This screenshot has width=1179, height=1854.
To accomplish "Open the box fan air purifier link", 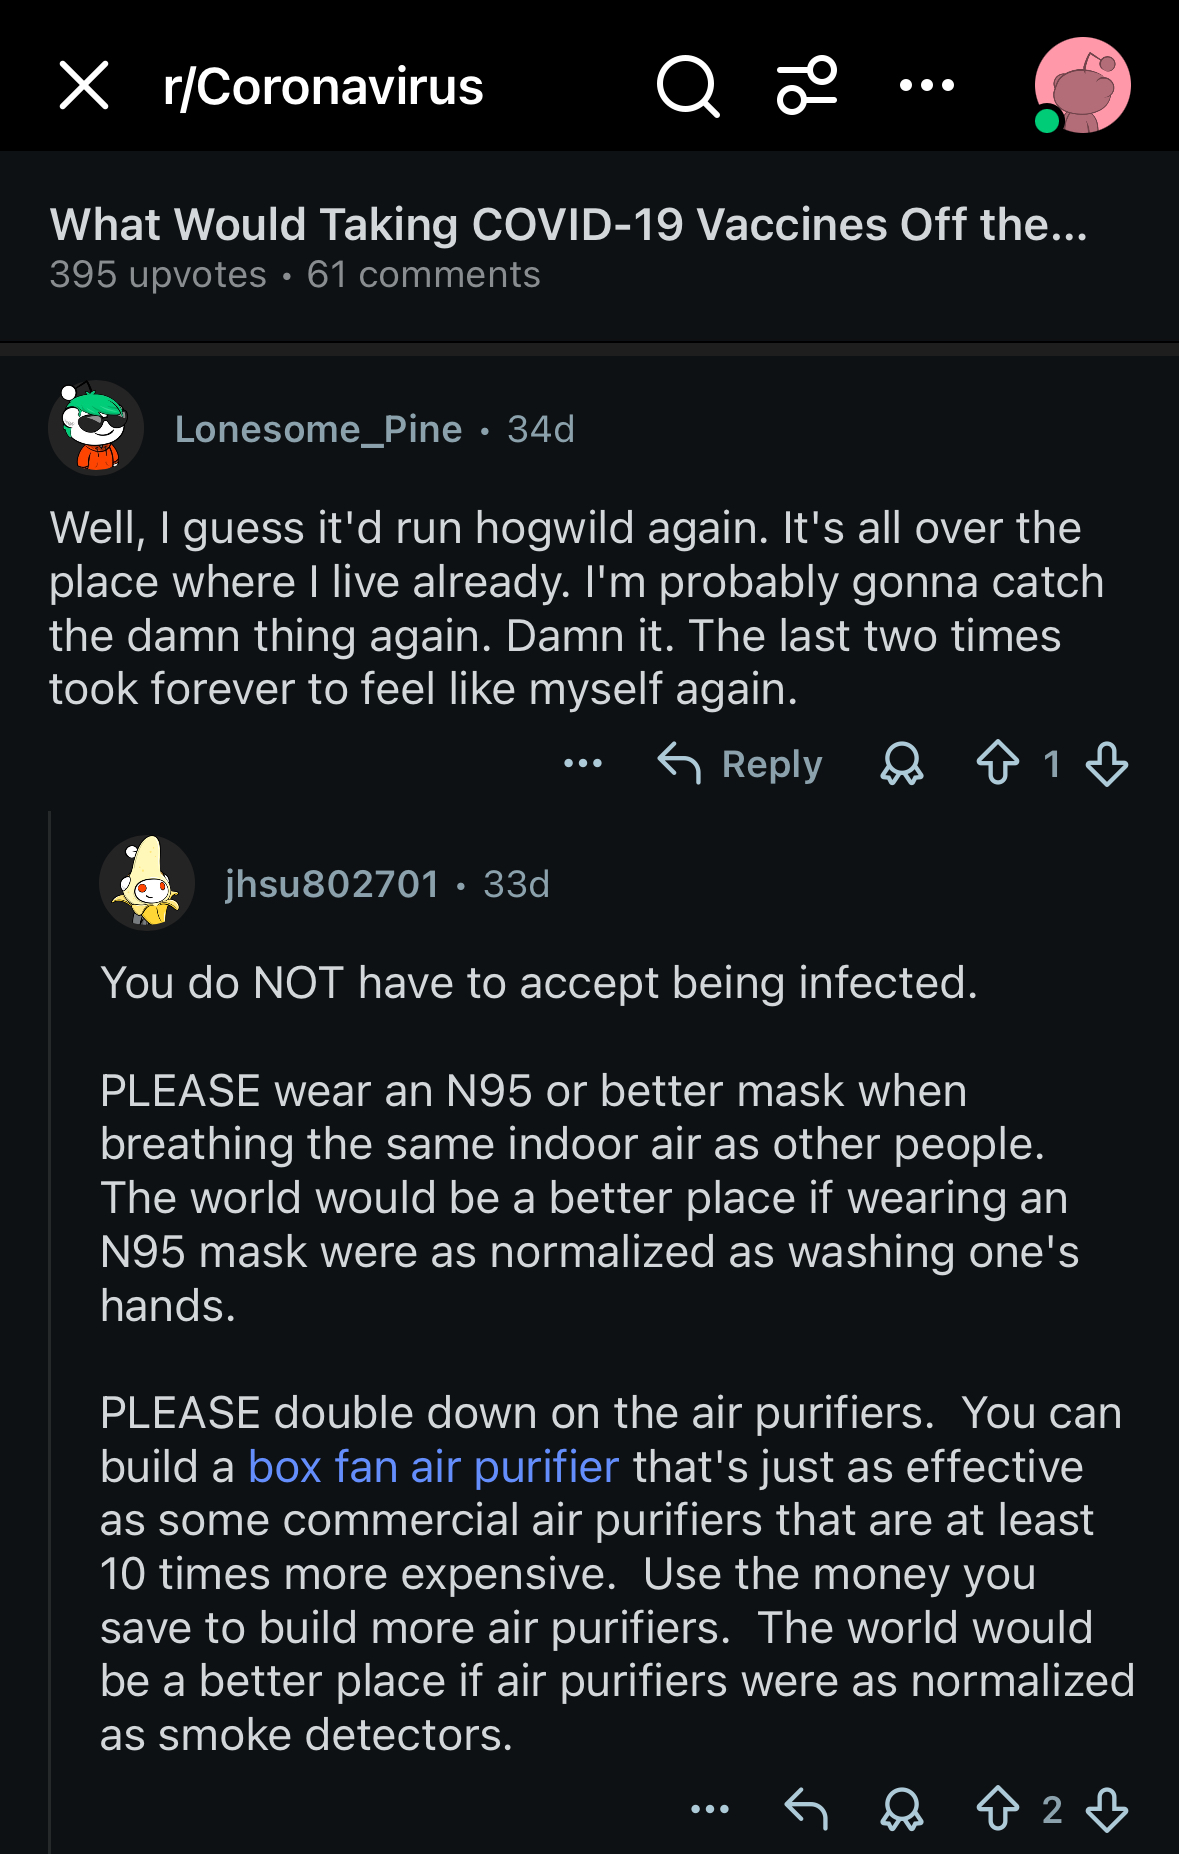I will tap(434, 1467).
